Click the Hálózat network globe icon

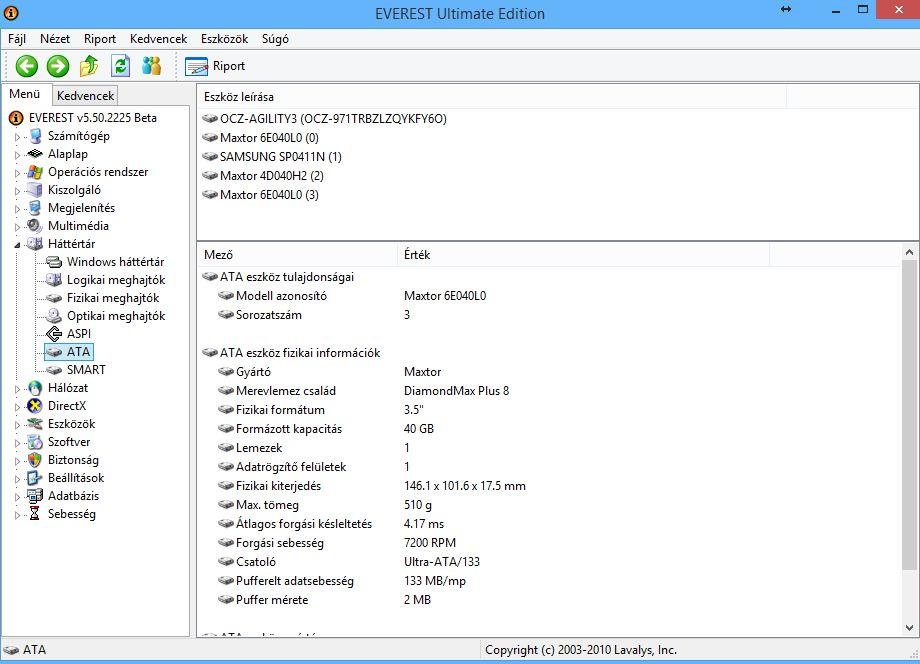(x=35, y=388)
